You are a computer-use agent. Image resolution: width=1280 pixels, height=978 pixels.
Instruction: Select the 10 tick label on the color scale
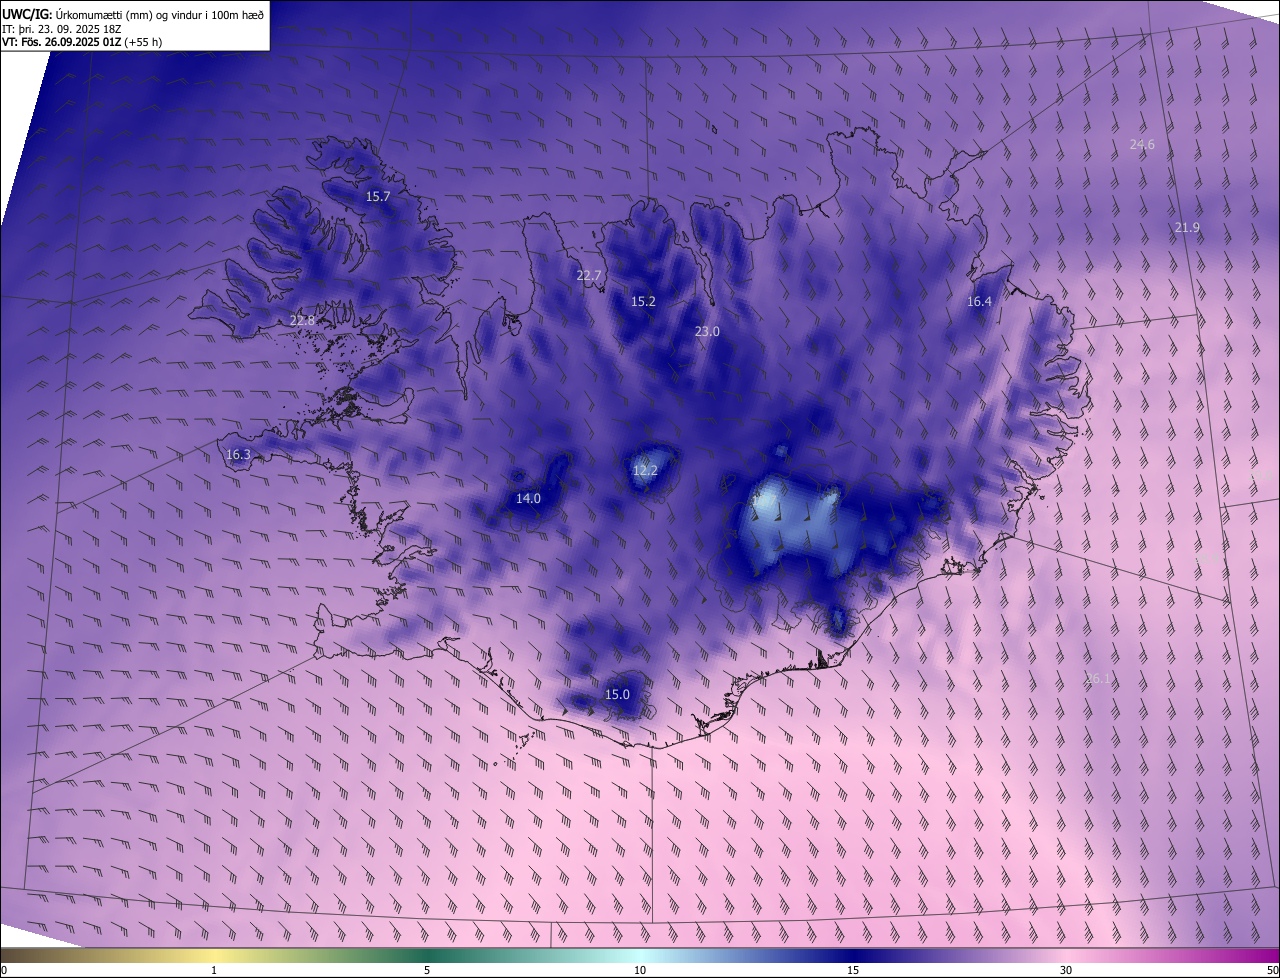click(640, 970)
